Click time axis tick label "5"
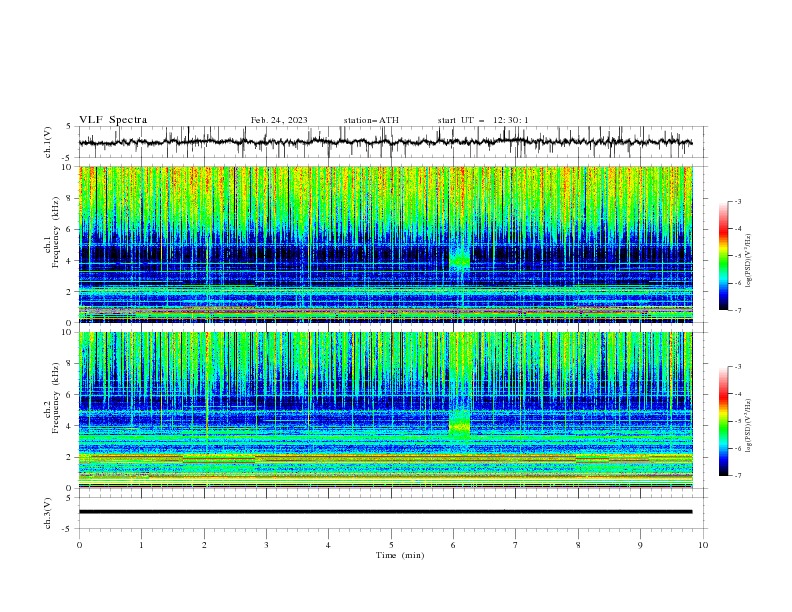The height and width of the screenshot is (612, 792). [391, 545]
